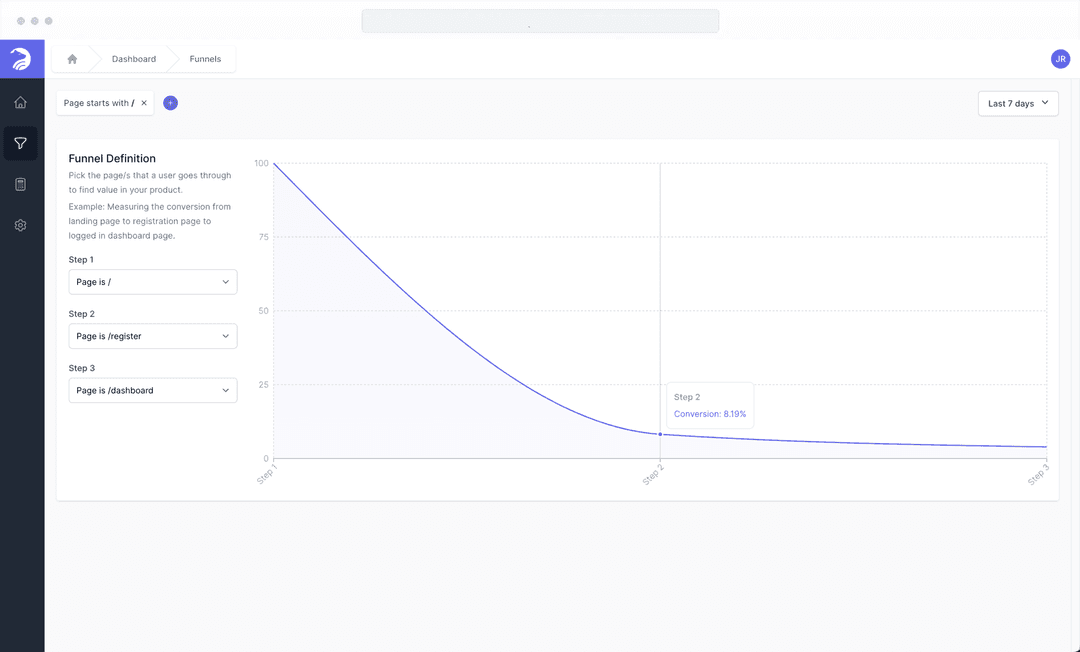
Task: Click the swallow logo at top left
Action: coord(20,58)
